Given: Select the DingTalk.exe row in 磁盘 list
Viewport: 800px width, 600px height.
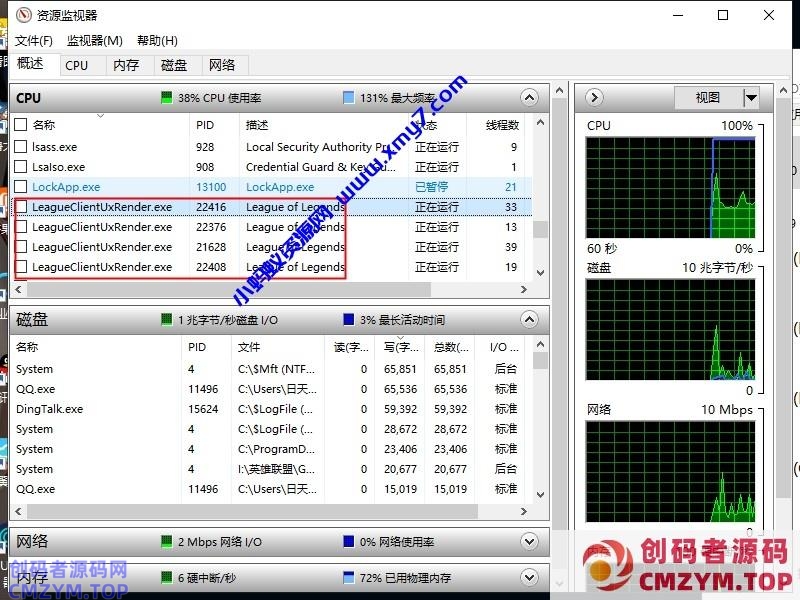Looking at the screenshot, I should pyautogui.click(x=50, y=409).
